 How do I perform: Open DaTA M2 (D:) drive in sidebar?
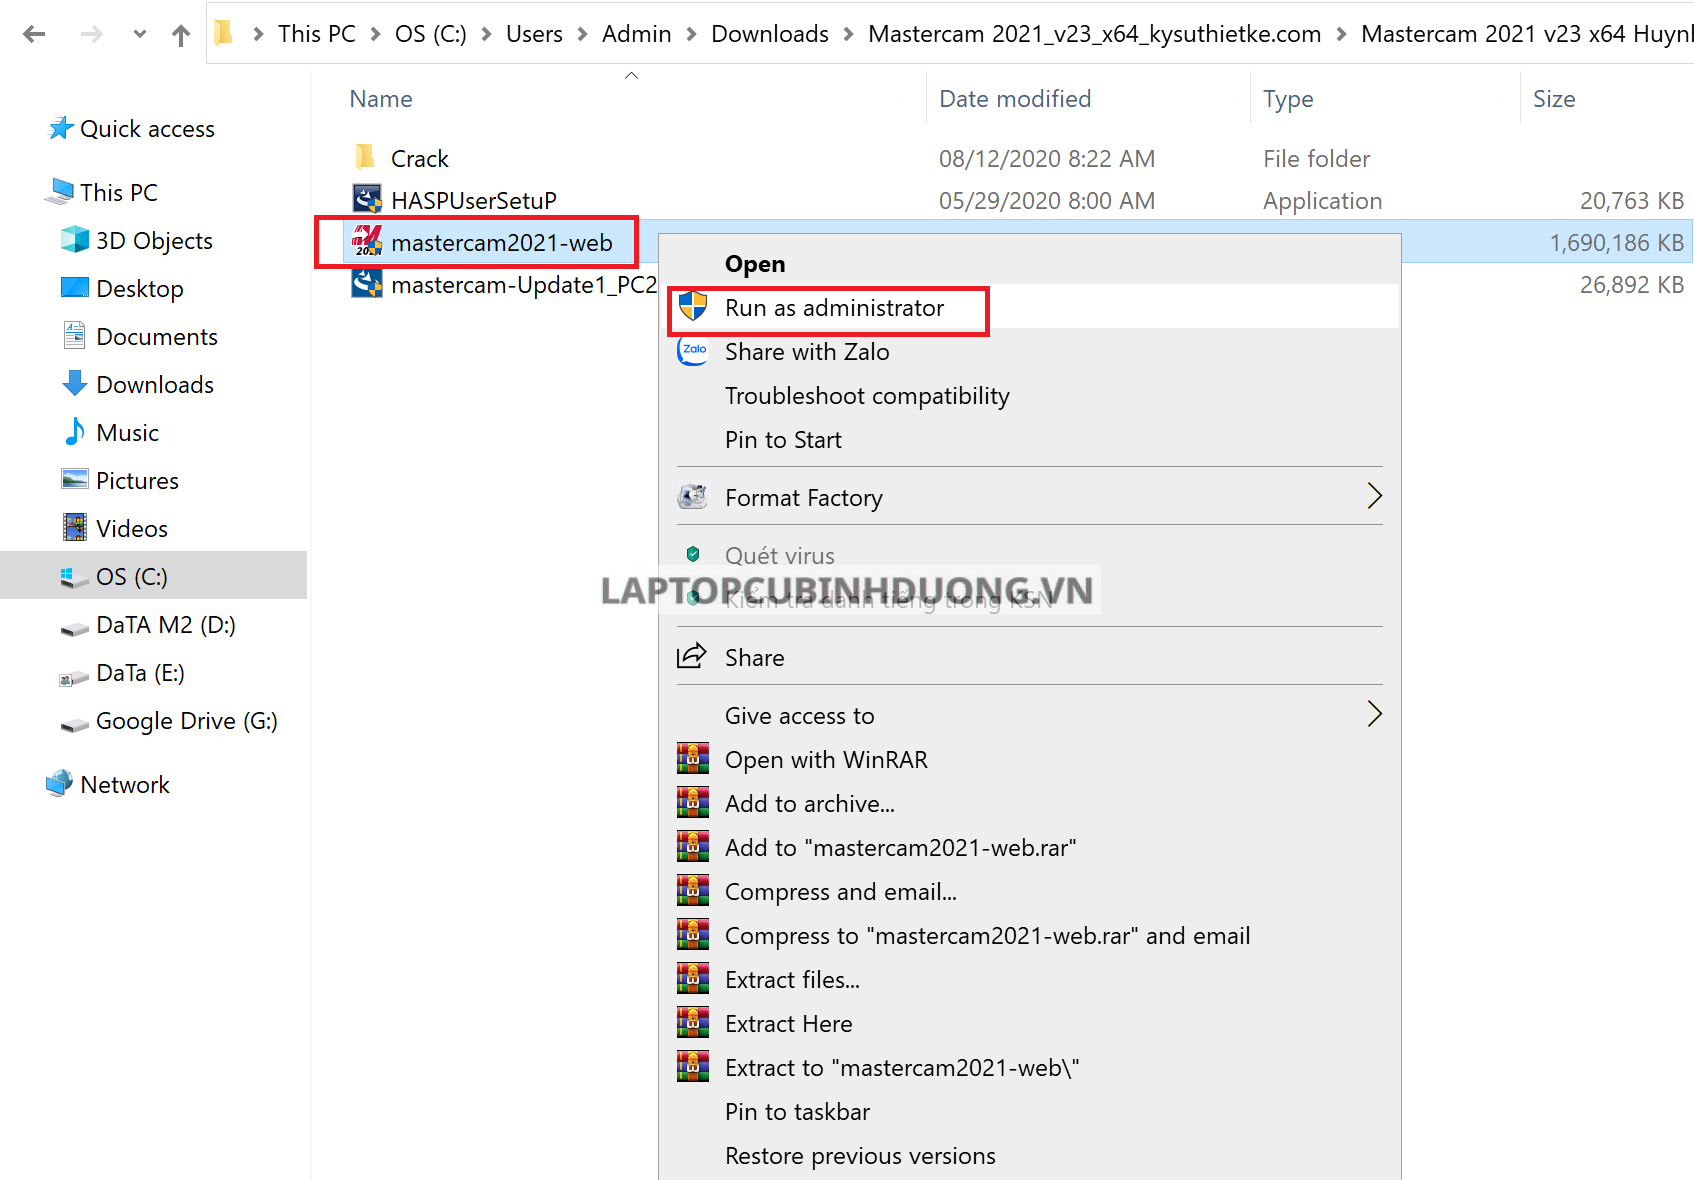pyautogui.click(x=165, y=625)
